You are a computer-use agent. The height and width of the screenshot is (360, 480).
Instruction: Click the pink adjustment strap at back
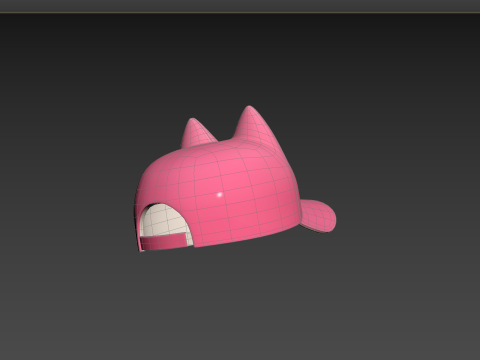163,241
